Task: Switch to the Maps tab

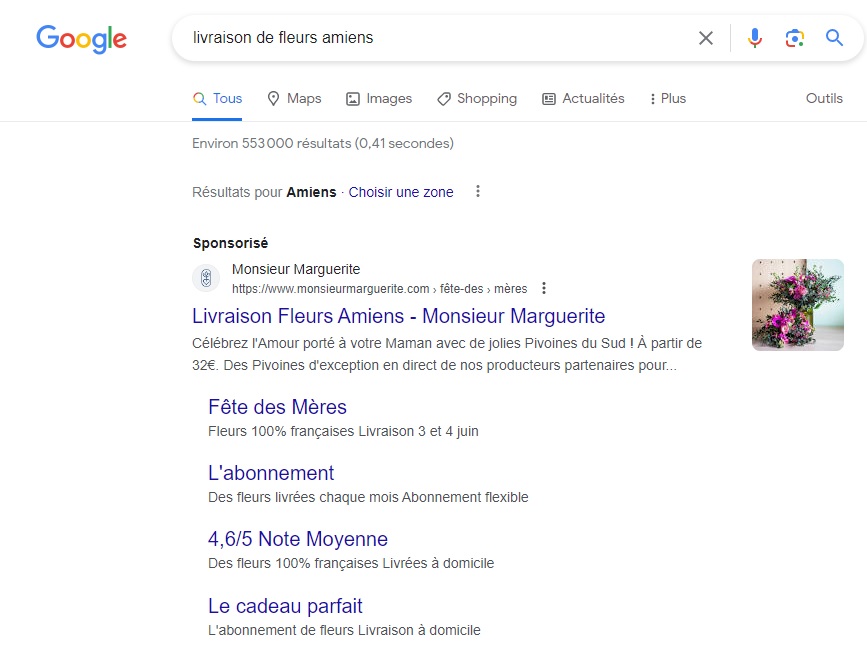Action: [294, 98]
